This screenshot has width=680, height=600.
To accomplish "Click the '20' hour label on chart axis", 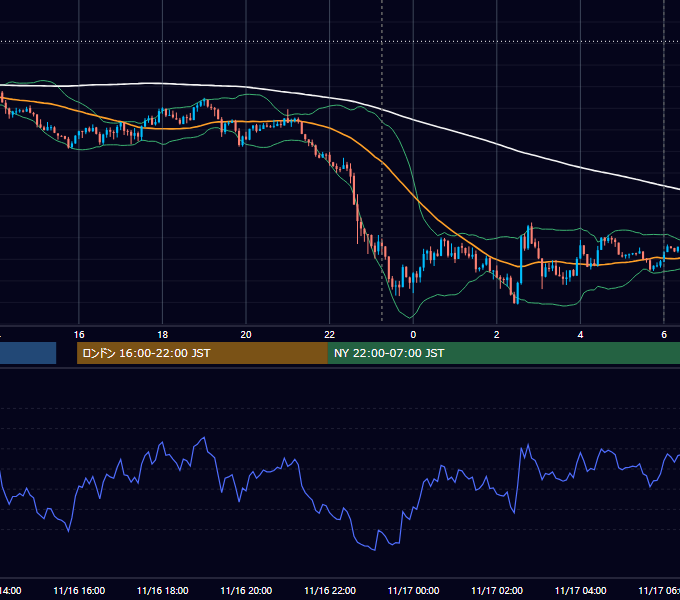I will (246, 335).
